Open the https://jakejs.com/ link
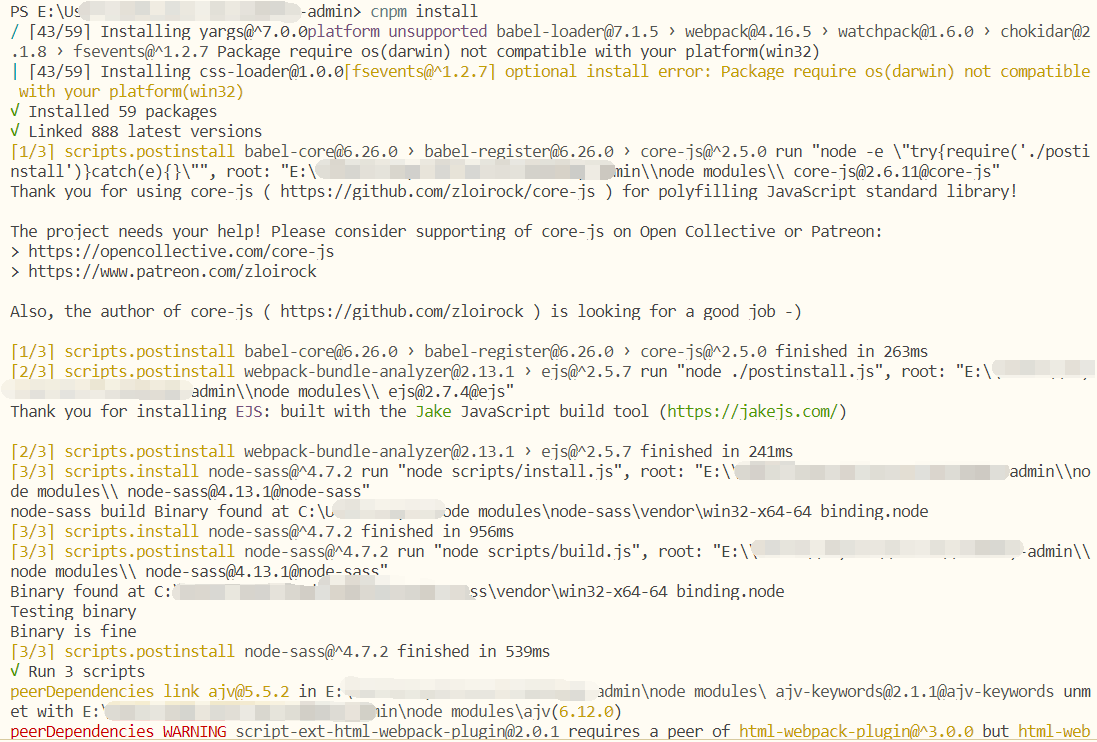Screen dimensions: 1097x742 [752, 411]
